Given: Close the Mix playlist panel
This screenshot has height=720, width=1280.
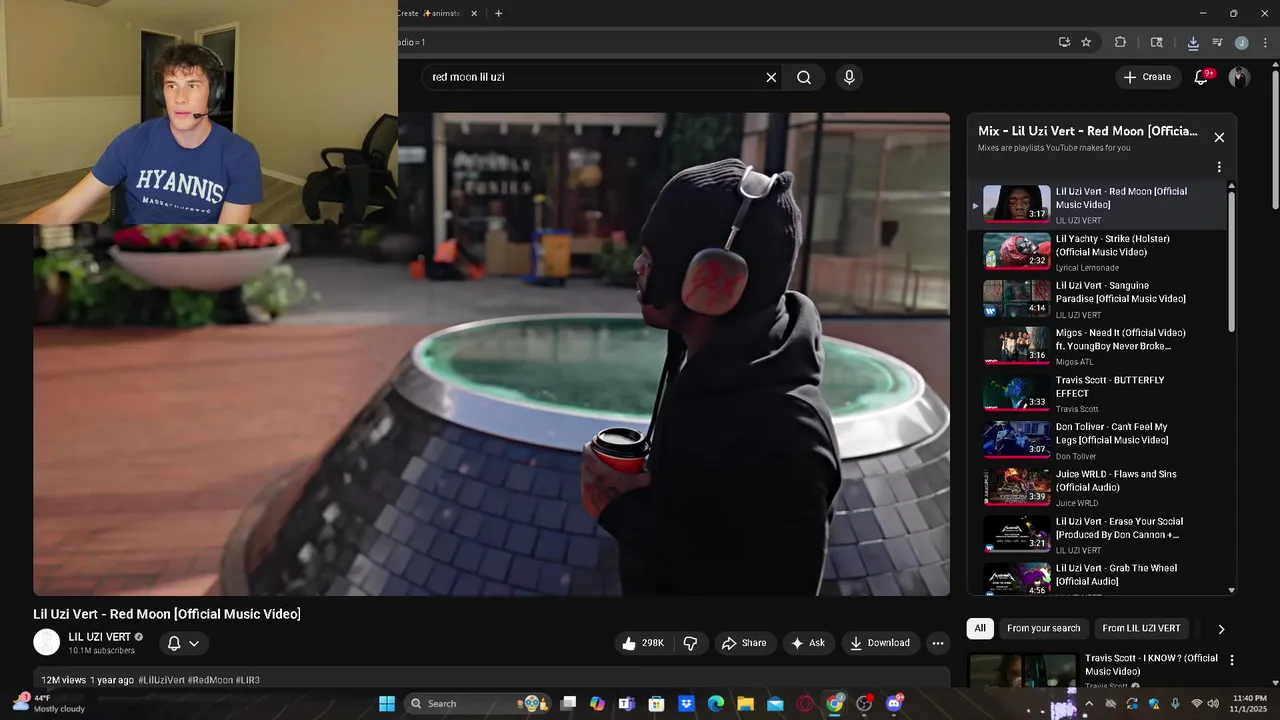Looking at the screenshot, I should pos(1219,137).
